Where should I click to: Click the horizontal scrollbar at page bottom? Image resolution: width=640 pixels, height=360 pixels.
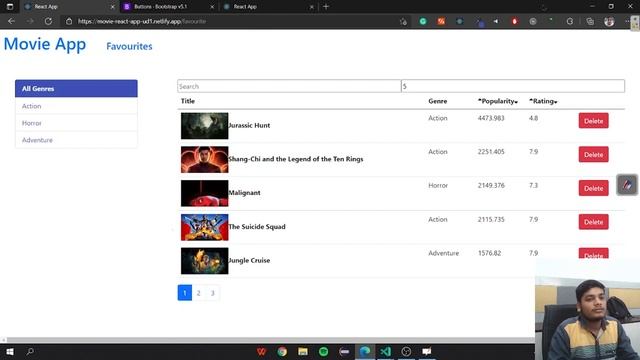tap(270, 340)
